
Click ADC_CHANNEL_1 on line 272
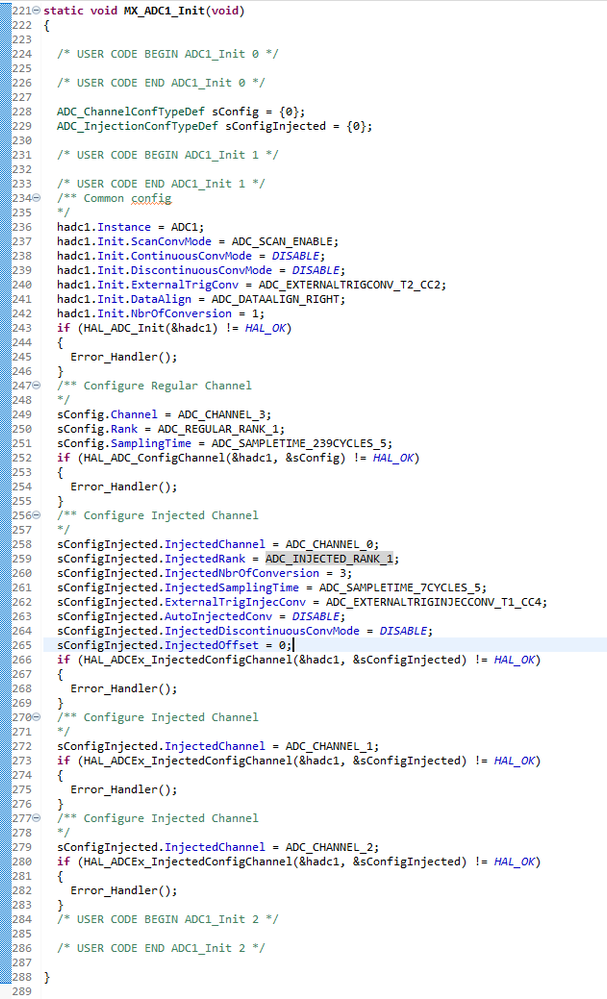[x=329, y=746]
